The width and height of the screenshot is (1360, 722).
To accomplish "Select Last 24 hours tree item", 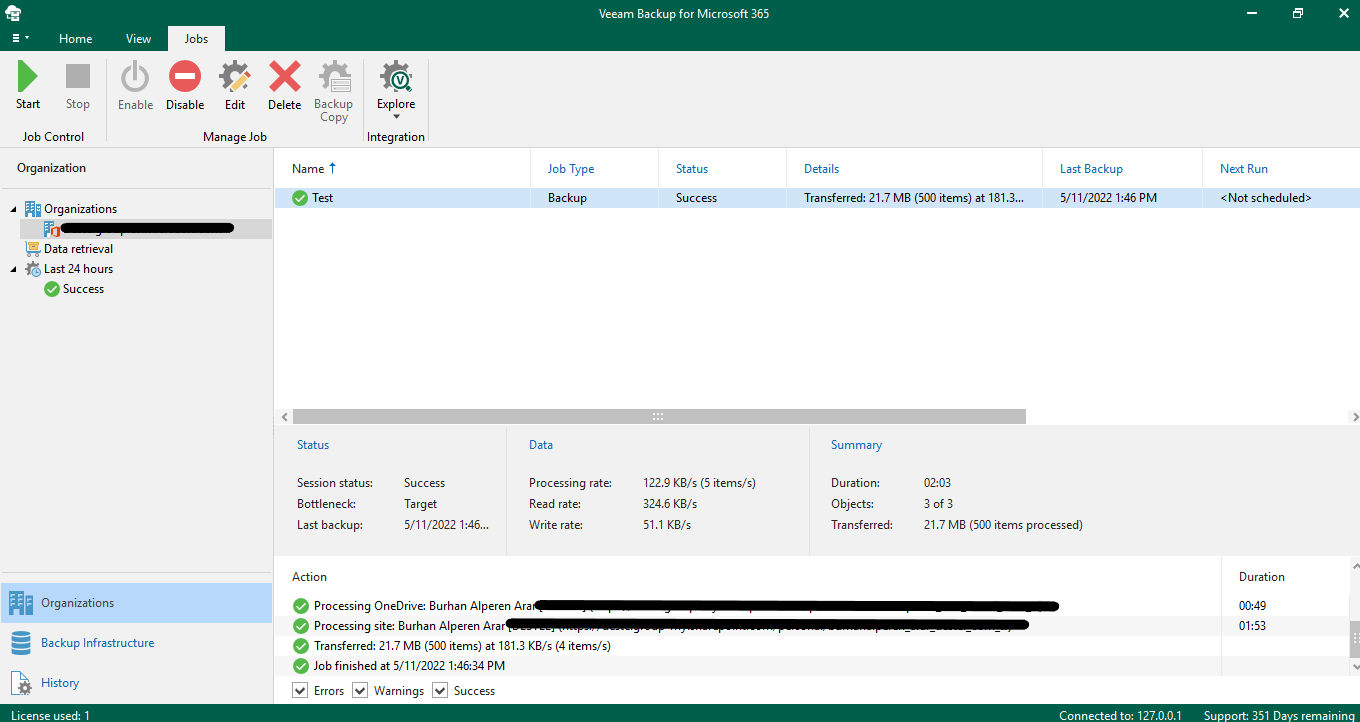I will [x=78, y=269].
